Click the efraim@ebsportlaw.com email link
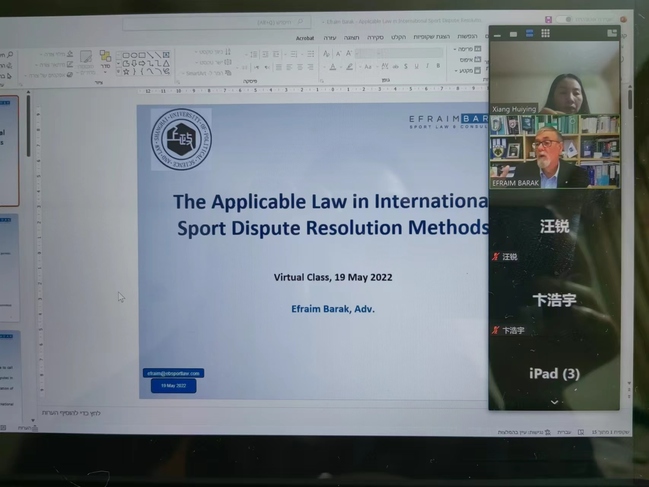Viewport: 649px width, 487px height. pyautogui.click(x=173, y=373)
